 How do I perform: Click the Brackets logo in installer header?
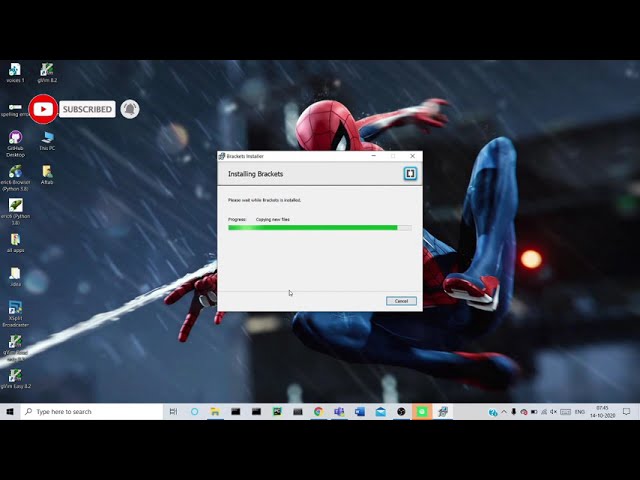tap(410, 173)
